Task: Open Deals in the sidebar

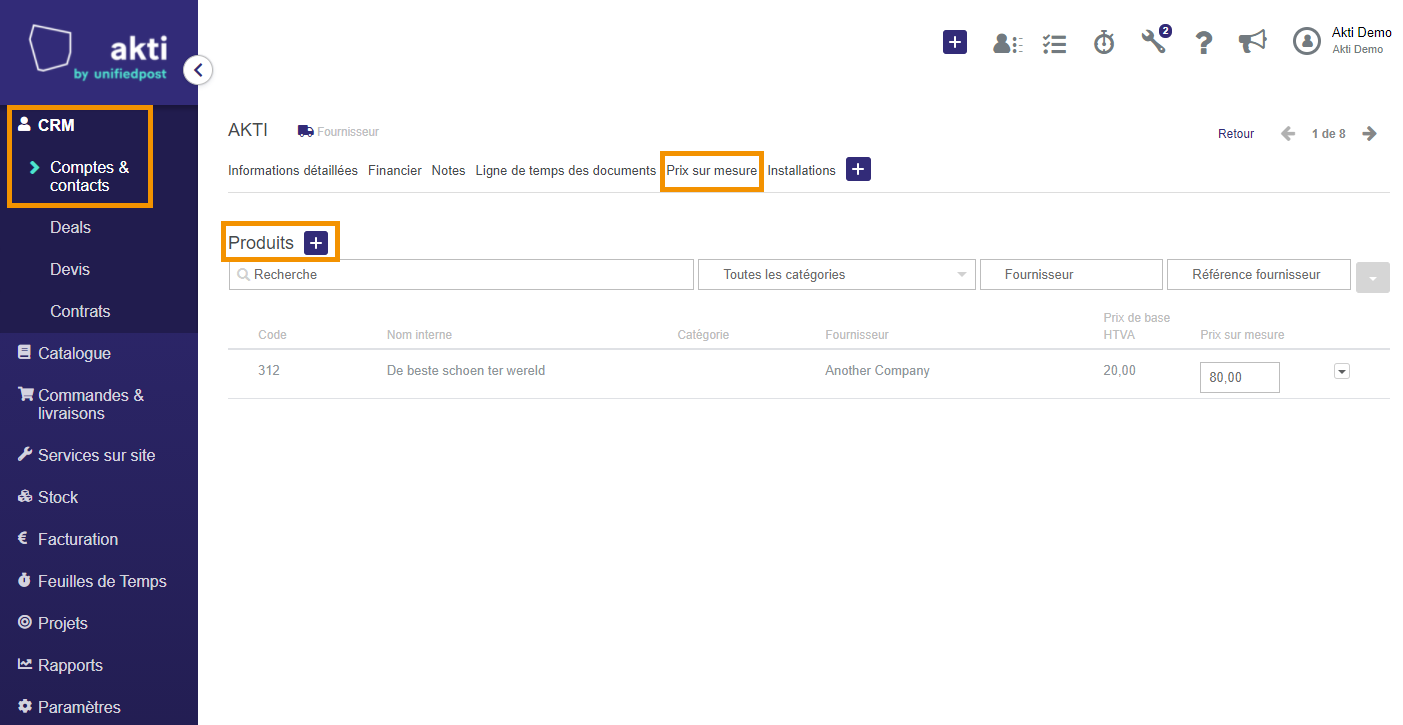Action: 70,227
